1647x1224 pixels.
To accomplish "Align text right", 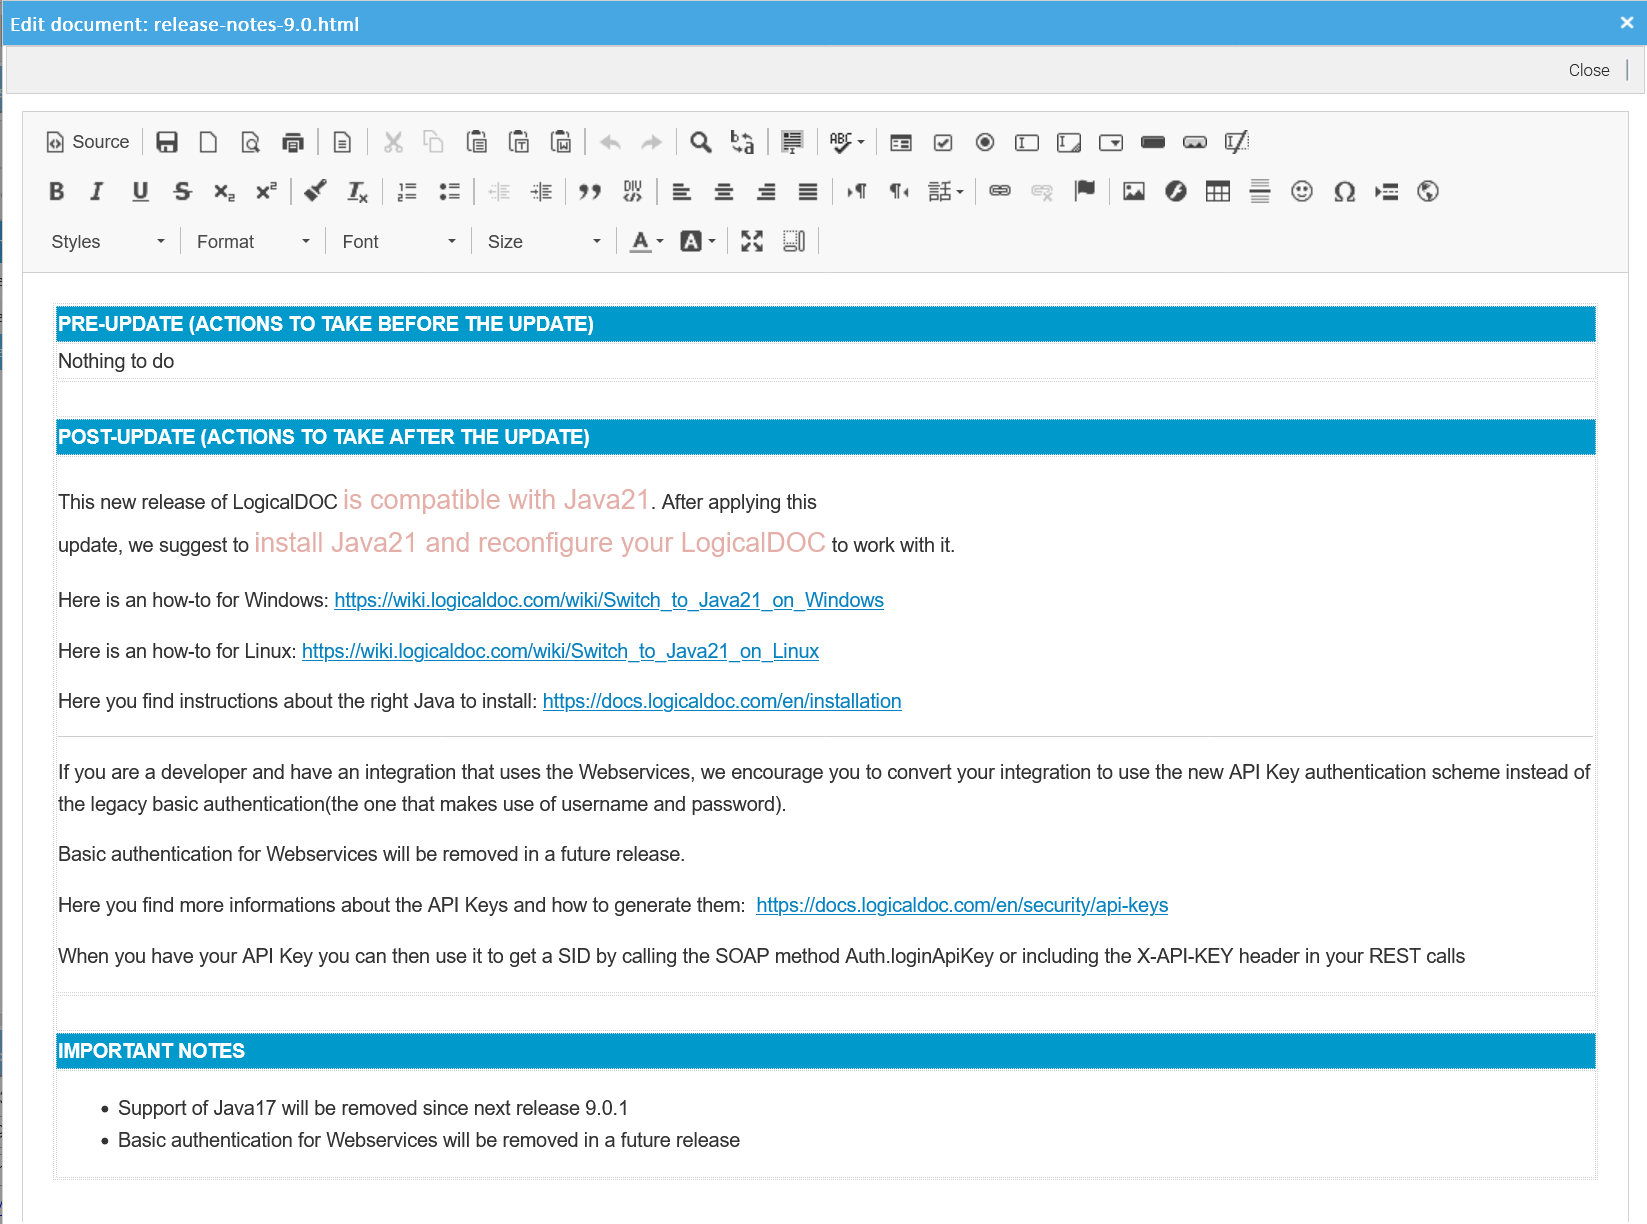I will pos(766,191).
